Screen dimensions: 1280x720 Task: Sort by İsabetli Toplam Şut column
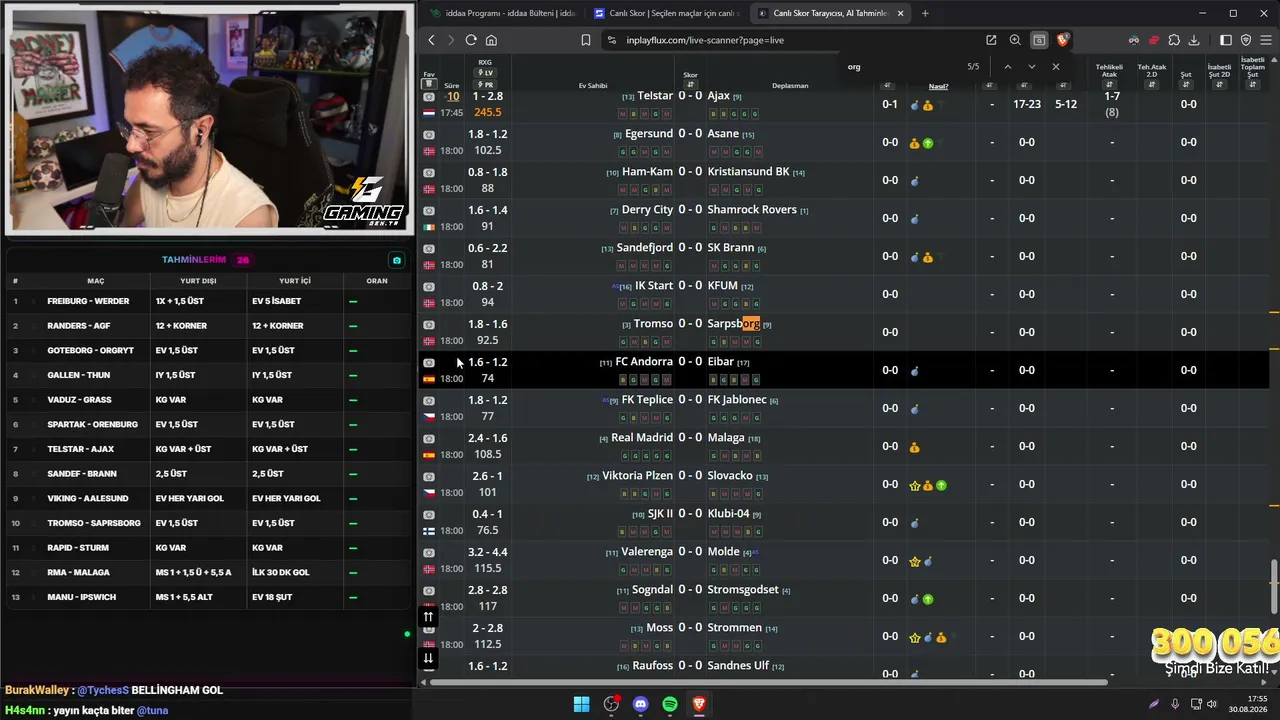tap(1252, 85)
